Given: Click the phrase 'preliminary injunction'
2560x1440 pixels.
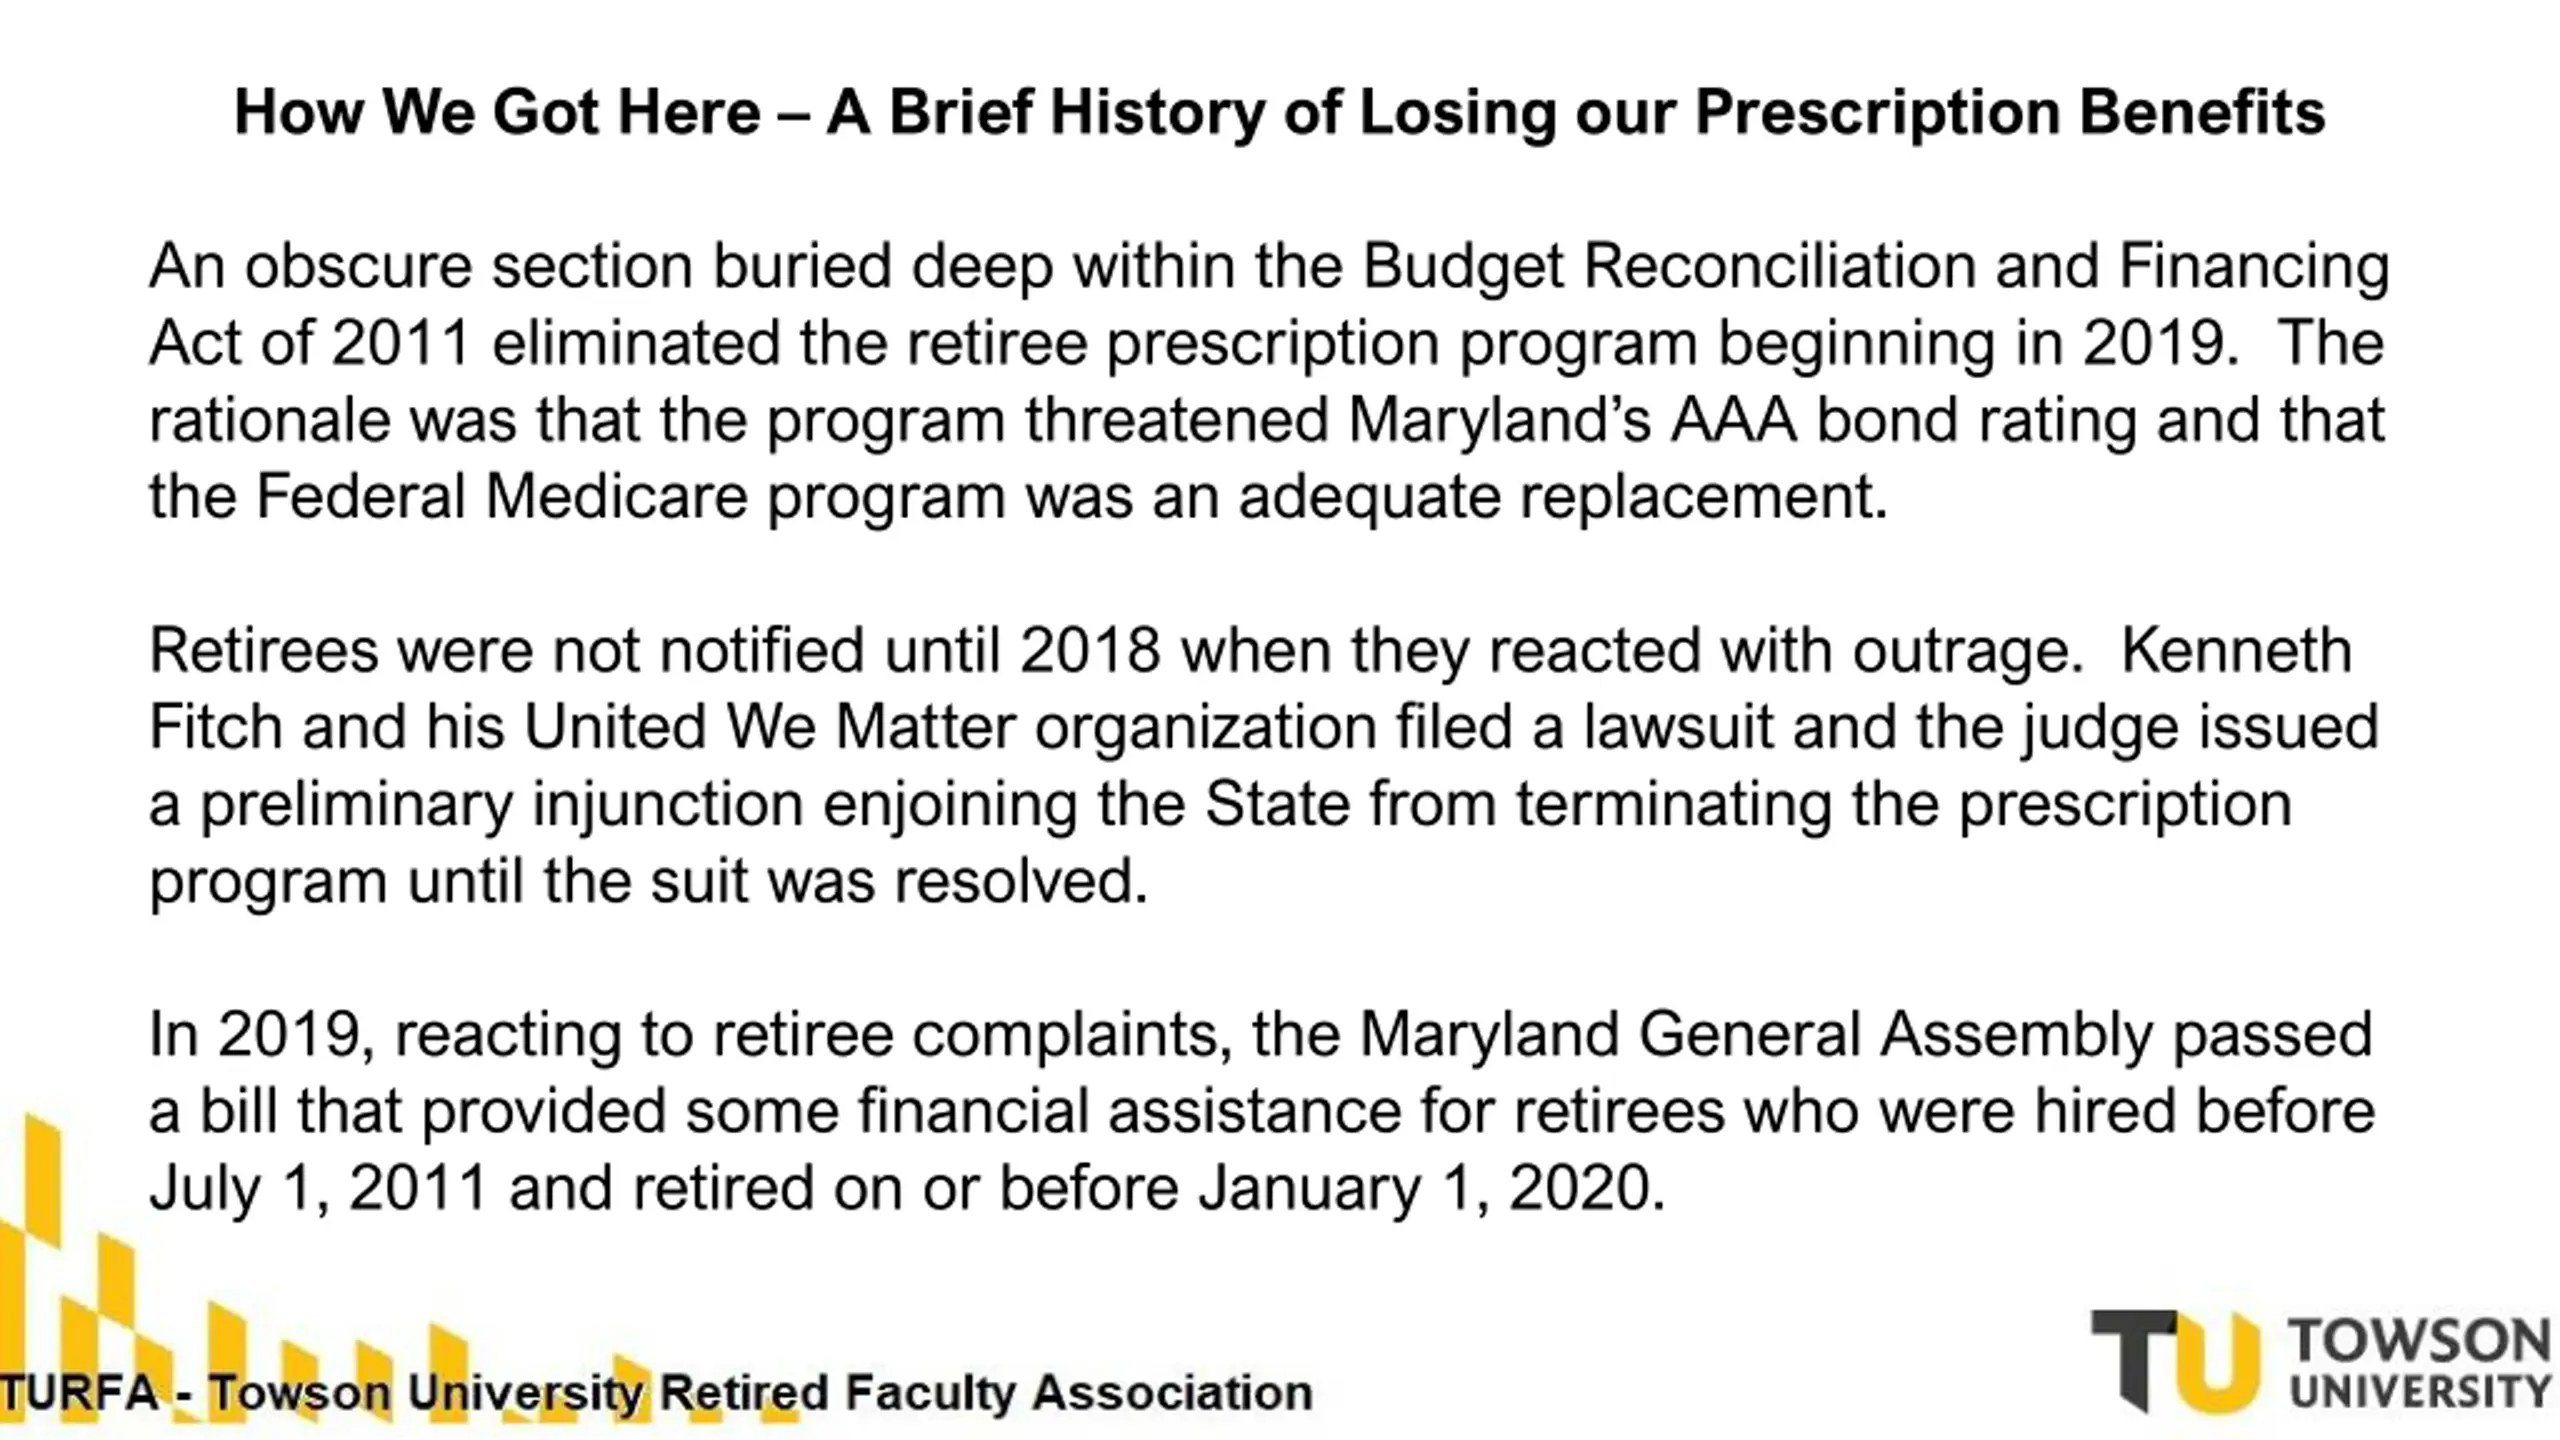Looking at the screenshot, I should (x=503, y=806).
